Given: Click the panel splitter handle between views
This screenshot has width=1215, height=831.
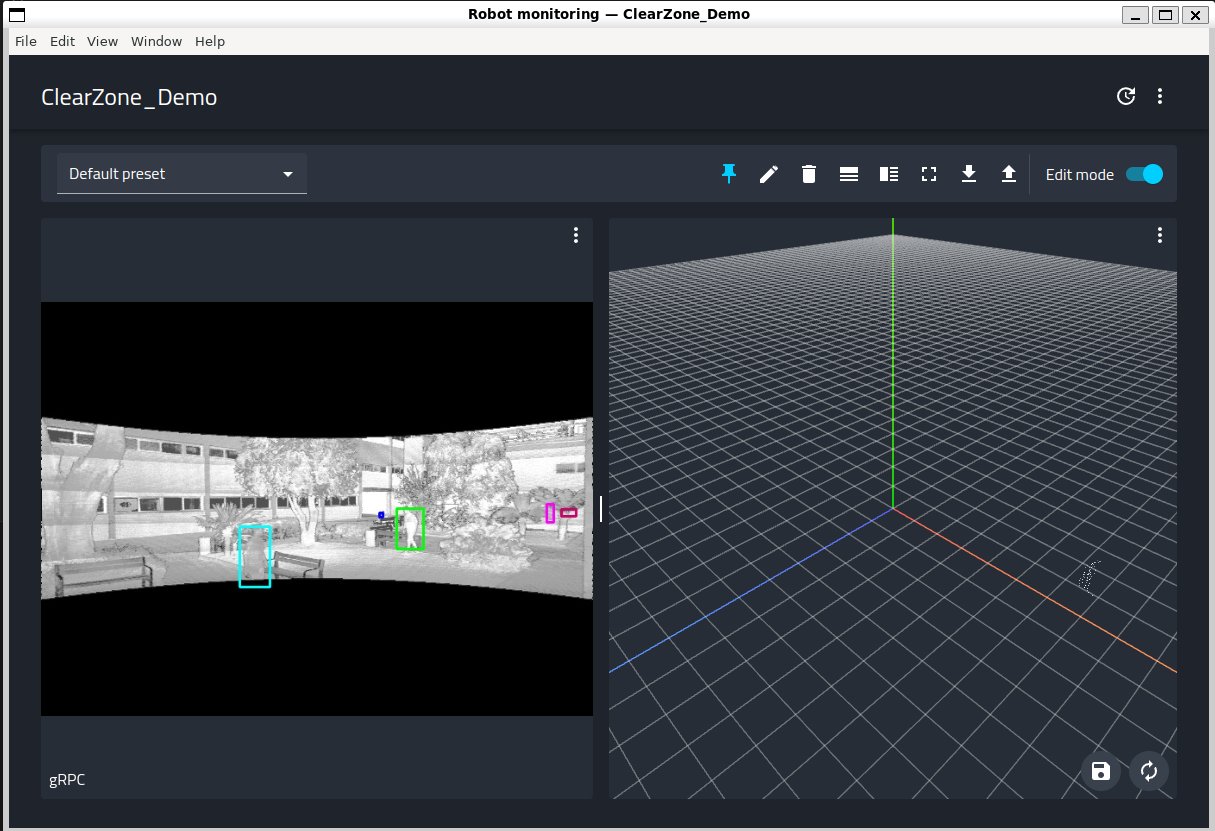Looking at the screenshot, I should (601, 508).
